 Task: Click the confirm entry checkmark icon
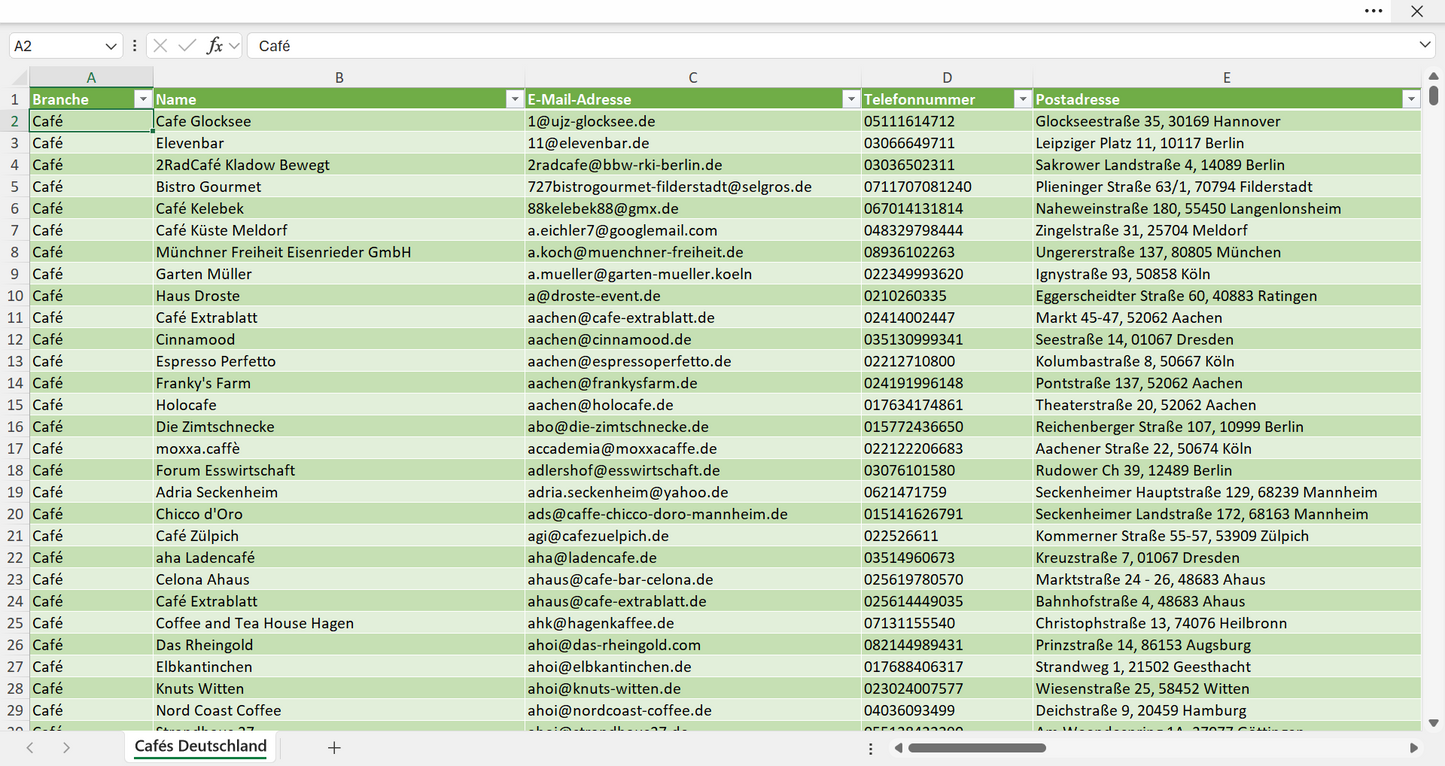(x=187, y=46)
